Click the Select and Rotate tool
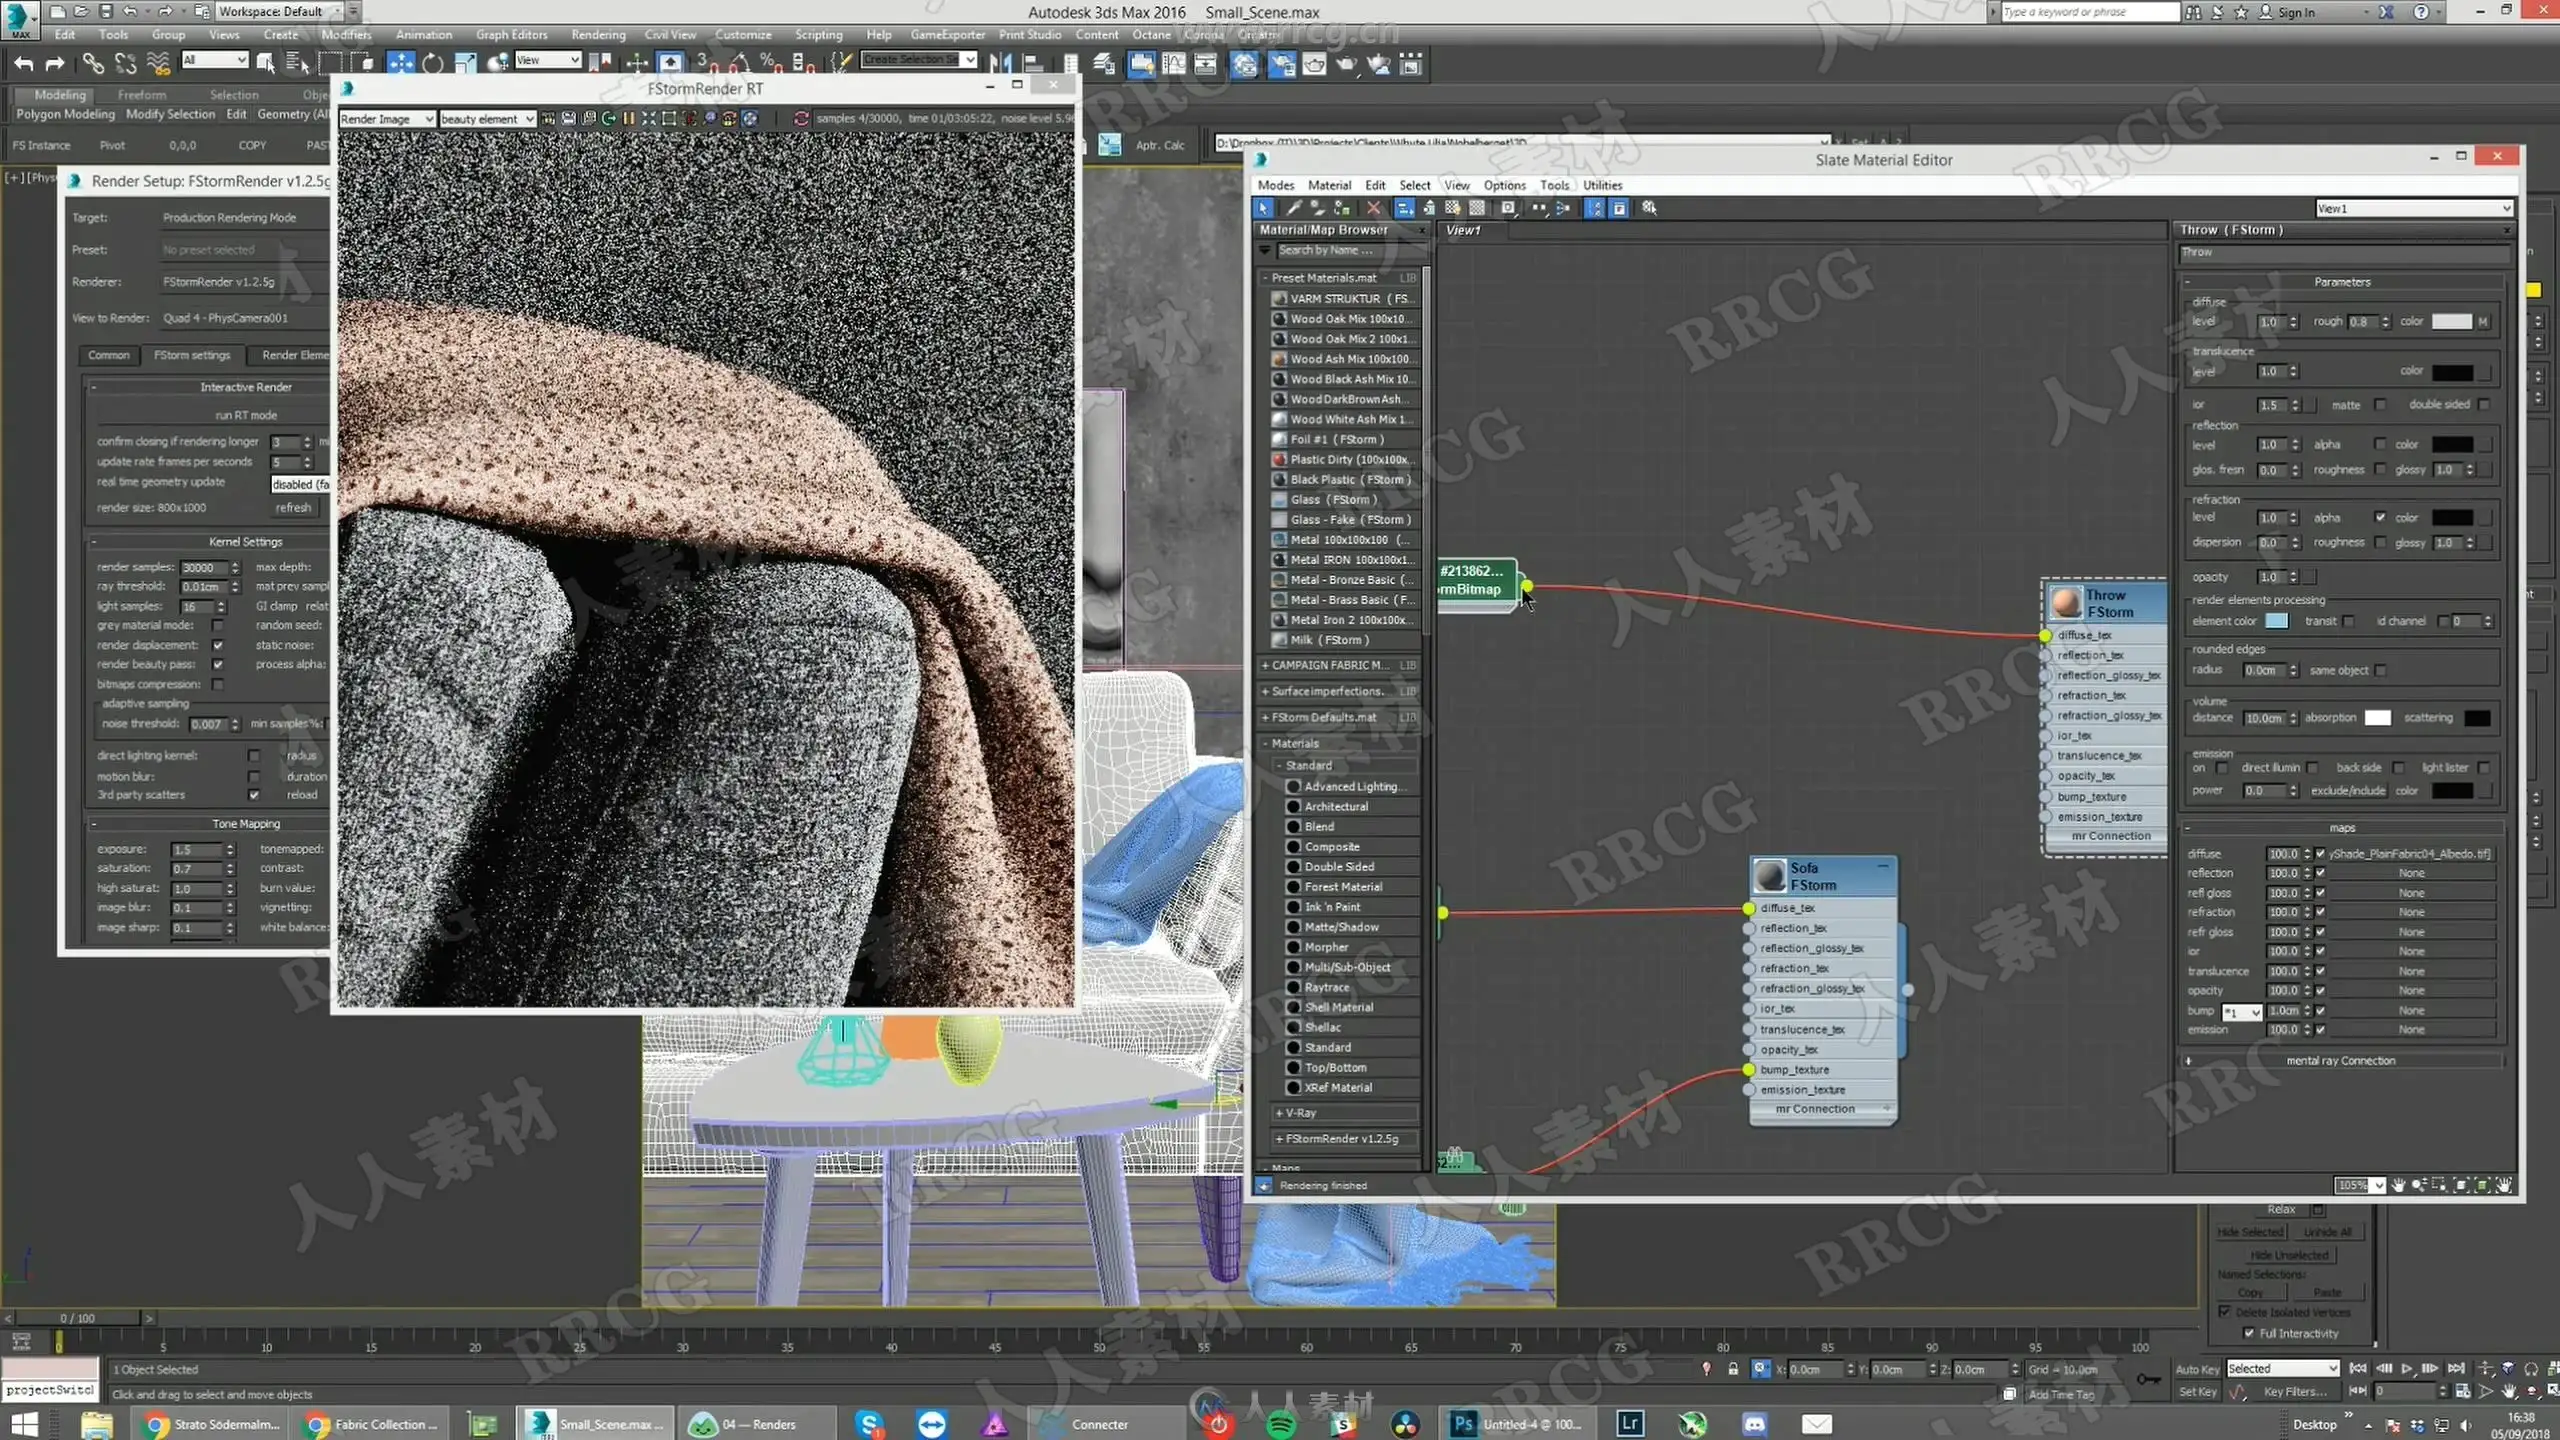2560x1440 pixels. tap(433, 64)
